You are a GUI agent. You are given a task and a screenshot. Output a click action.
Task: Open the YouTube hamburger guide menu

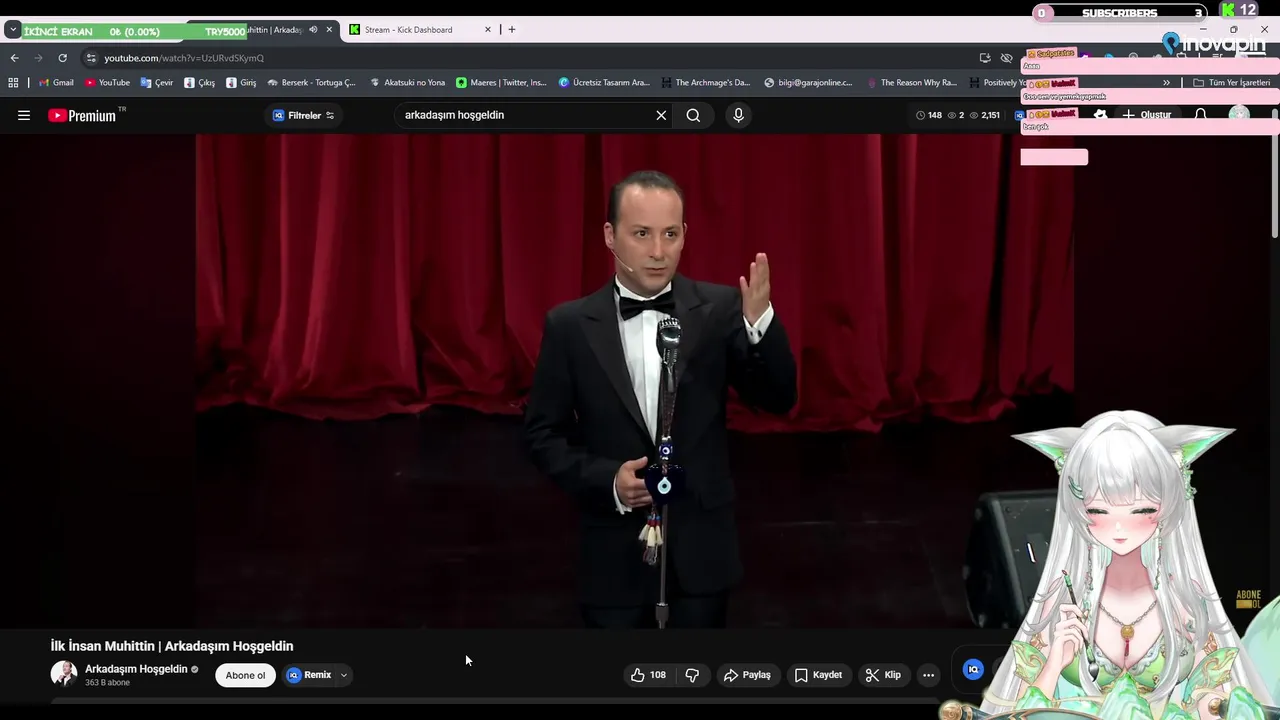point(24,115)
